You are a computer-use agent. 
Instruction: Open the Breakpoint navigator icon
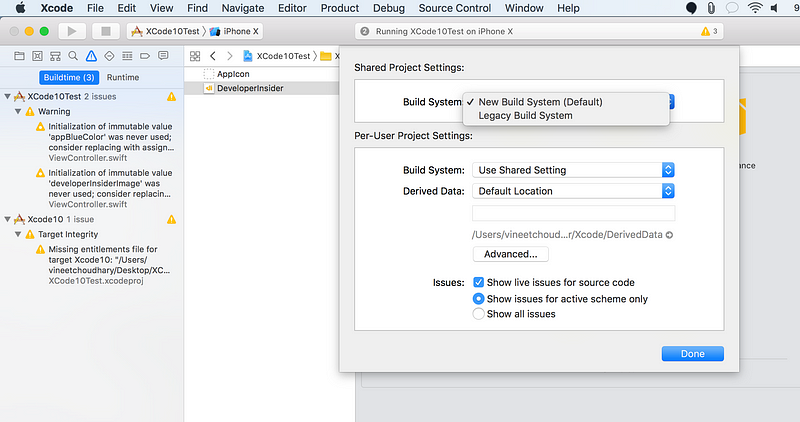[x=145, y=56]
